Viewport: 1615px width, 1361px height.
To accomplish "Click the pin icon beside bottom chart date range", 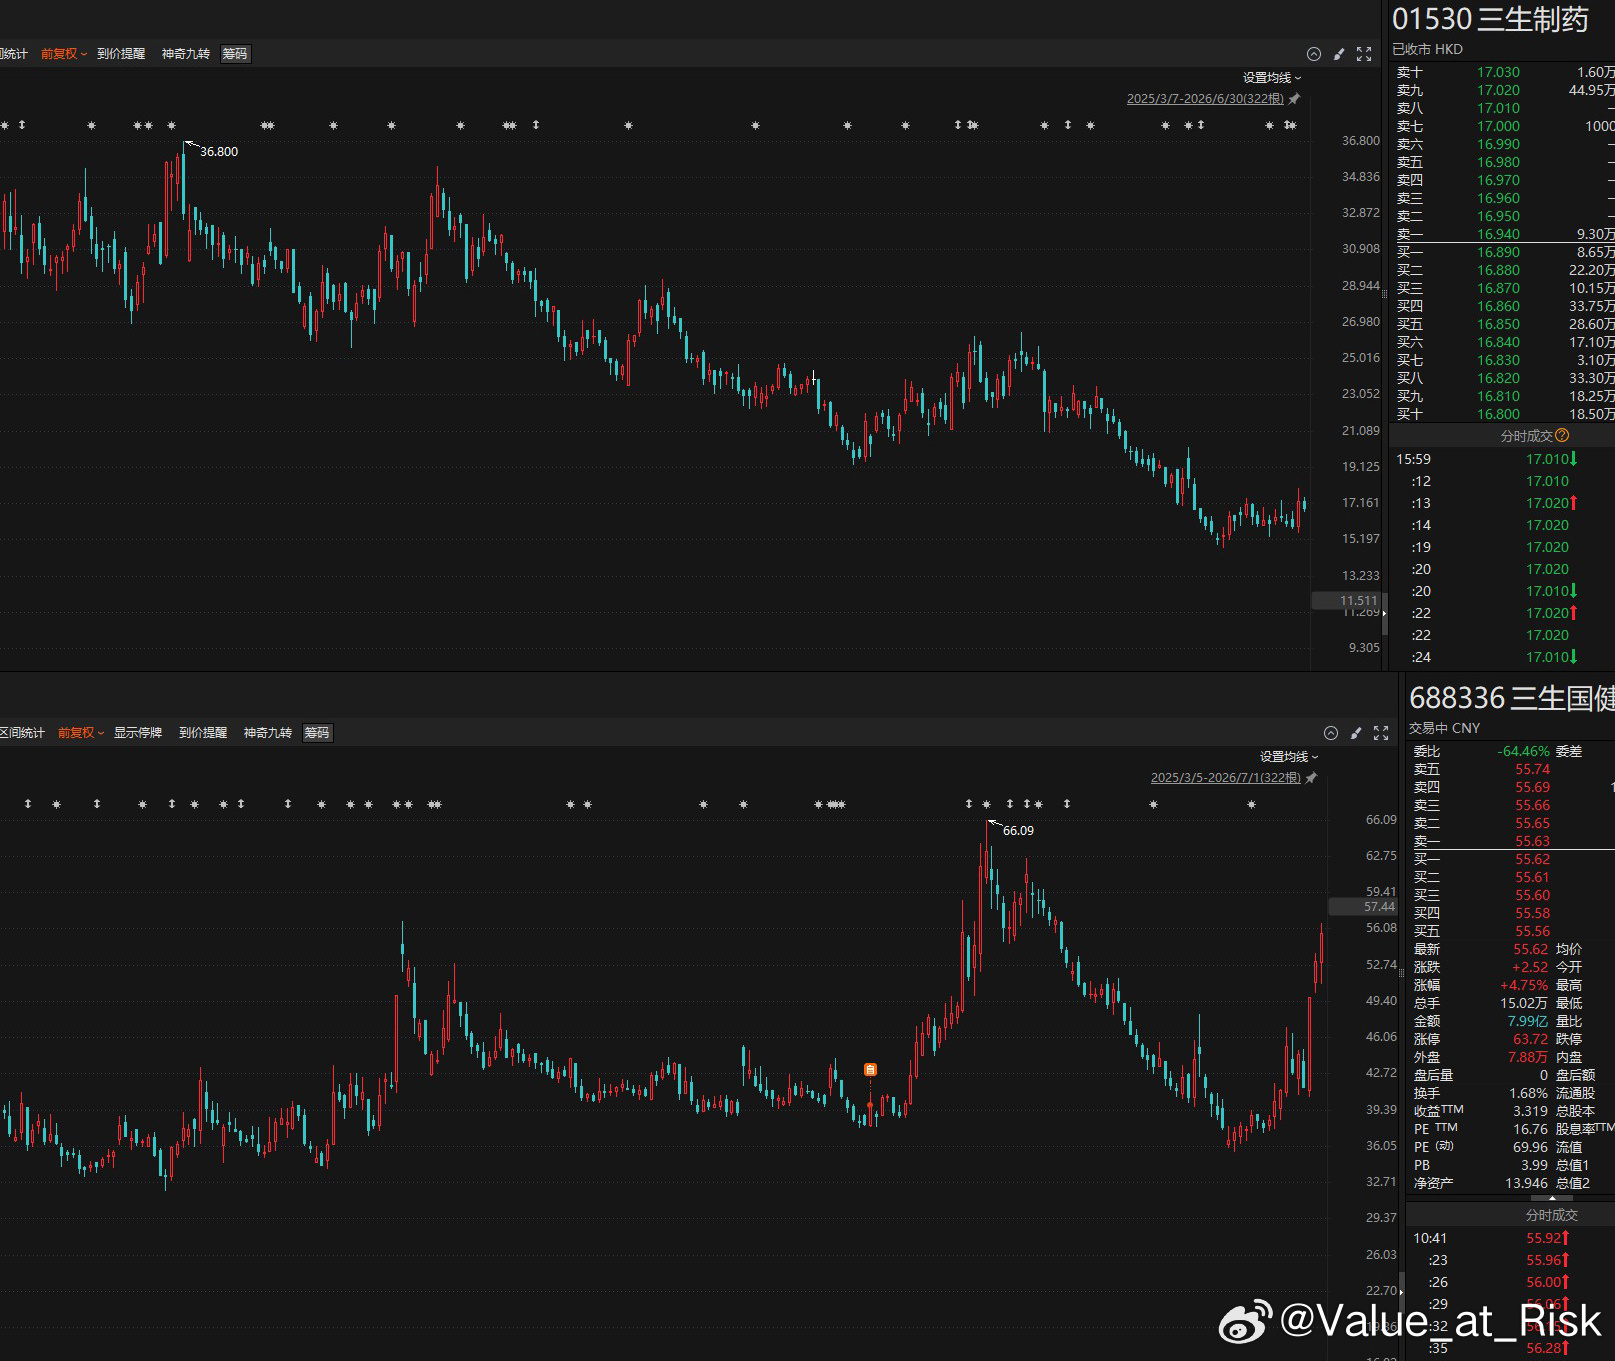I will [1312, 778].
